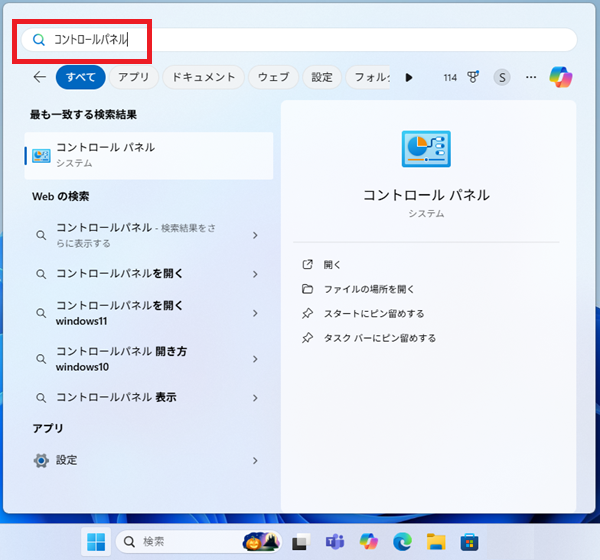Open Microsoft Teams from the taskbar
The width and height of the screenshot is (600, 560).
click(x=335, y=542)
